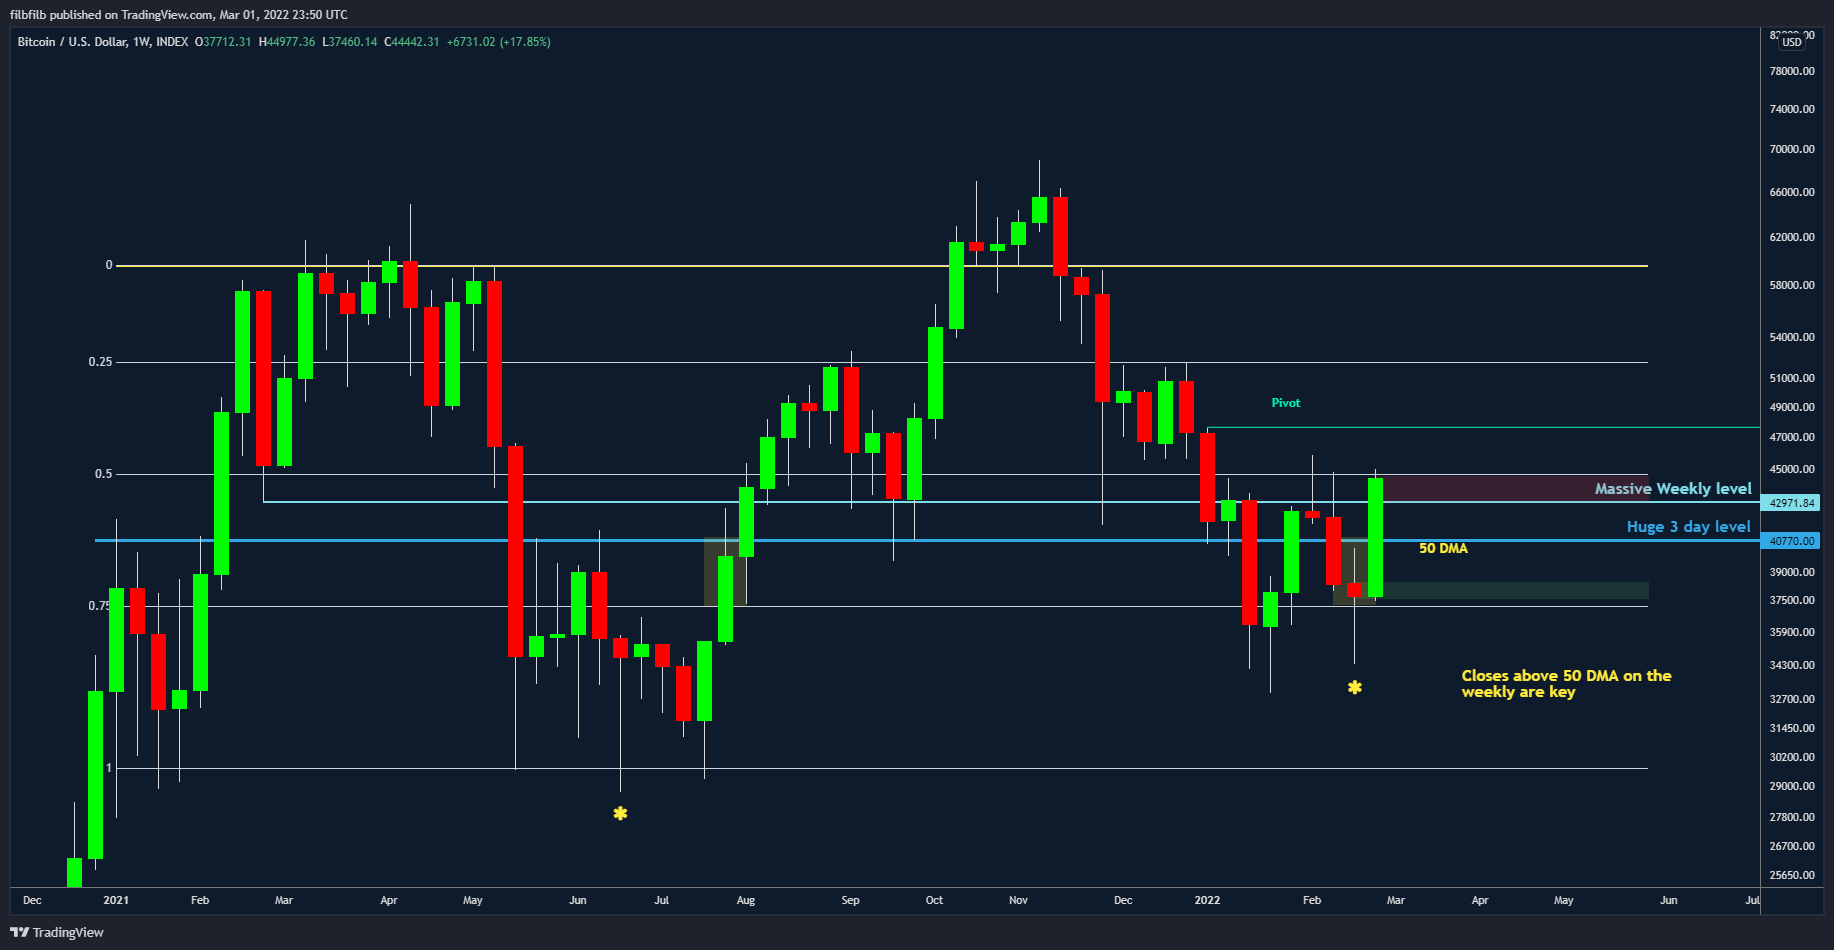This screenshot has width=1834, height=950.
Task: Click the 0.5 Fibonacci level label
Action: [103, 474]
